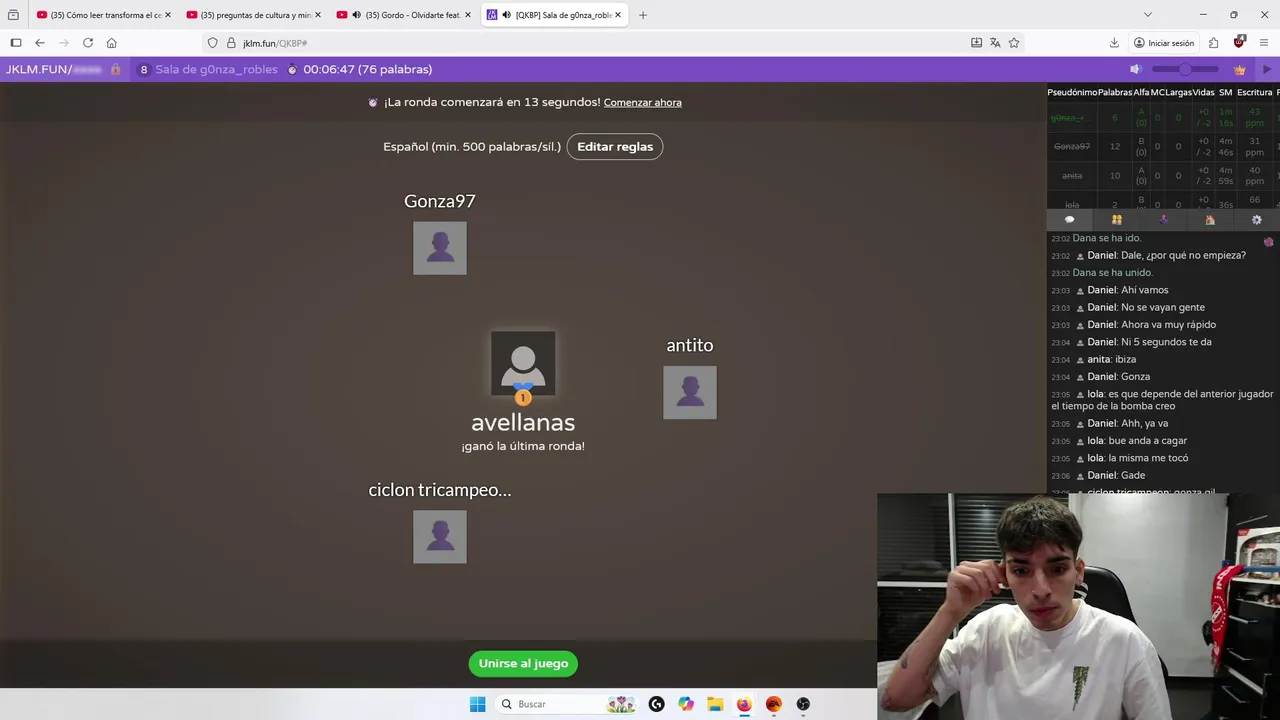
Task: Click chat message 'anita: ibiza'
Action: click(1111, 360)
